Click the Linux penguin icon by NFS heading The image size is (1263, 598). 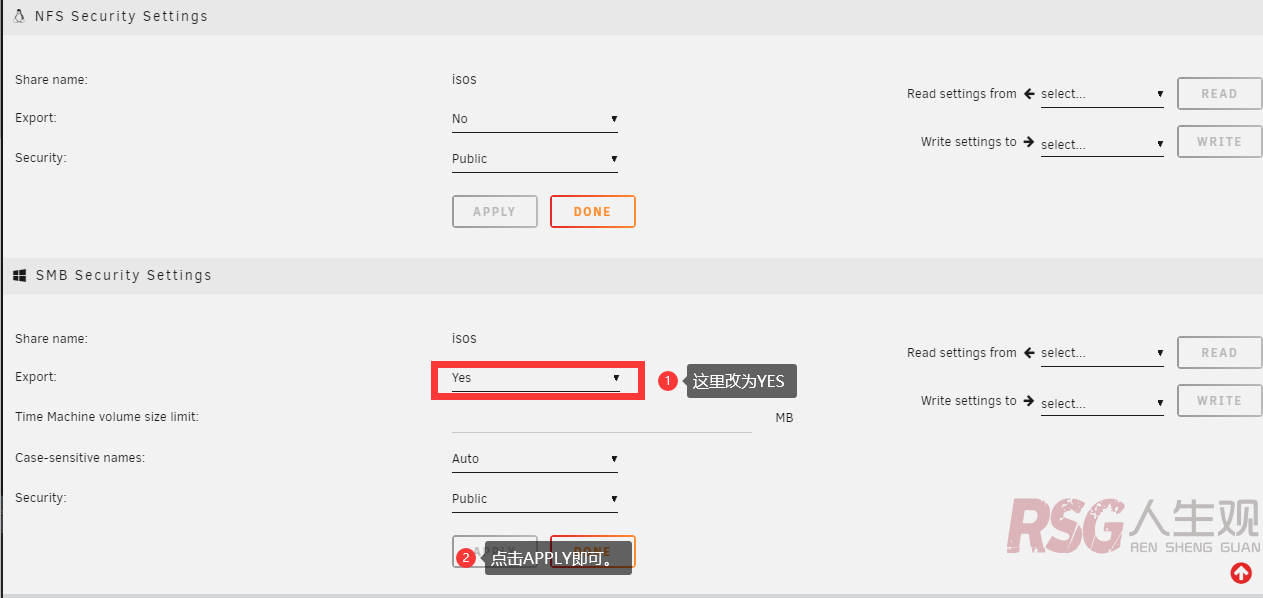pos(19,16)
